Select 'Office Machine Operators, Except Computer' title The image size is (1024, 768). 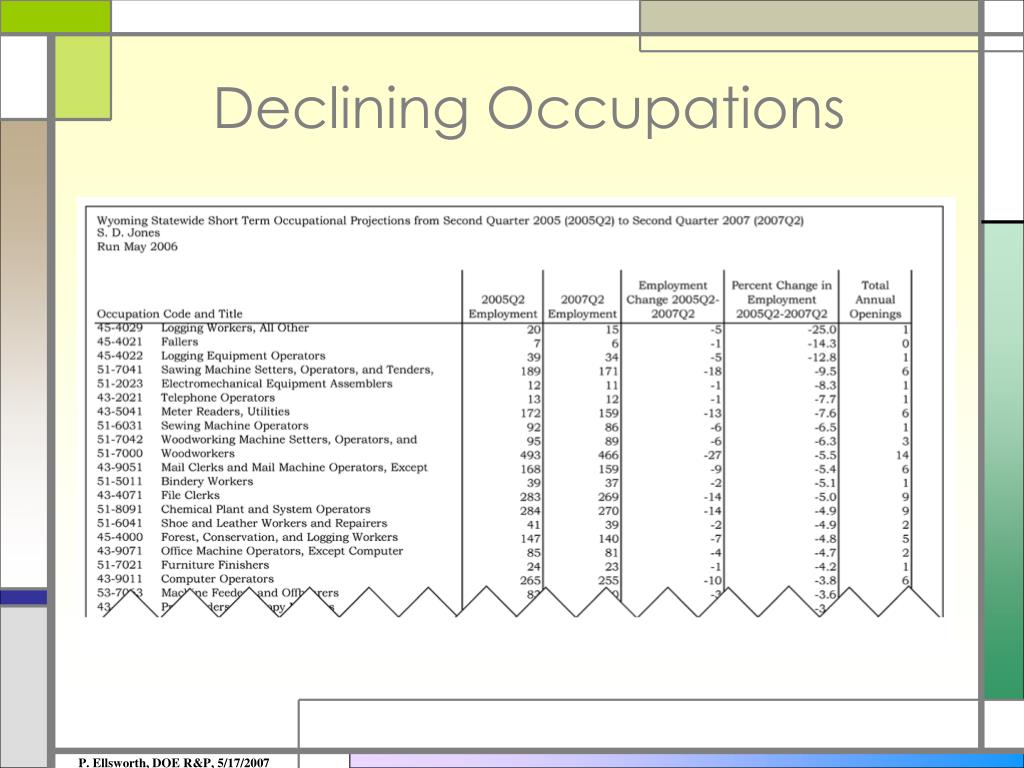282,551
